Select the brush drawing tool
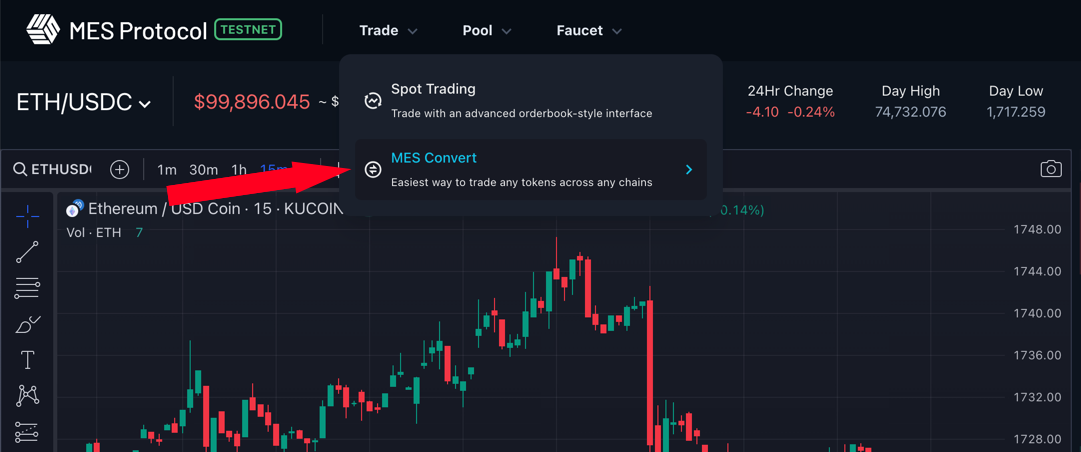The image size is (1081, 452). (28, 324)
